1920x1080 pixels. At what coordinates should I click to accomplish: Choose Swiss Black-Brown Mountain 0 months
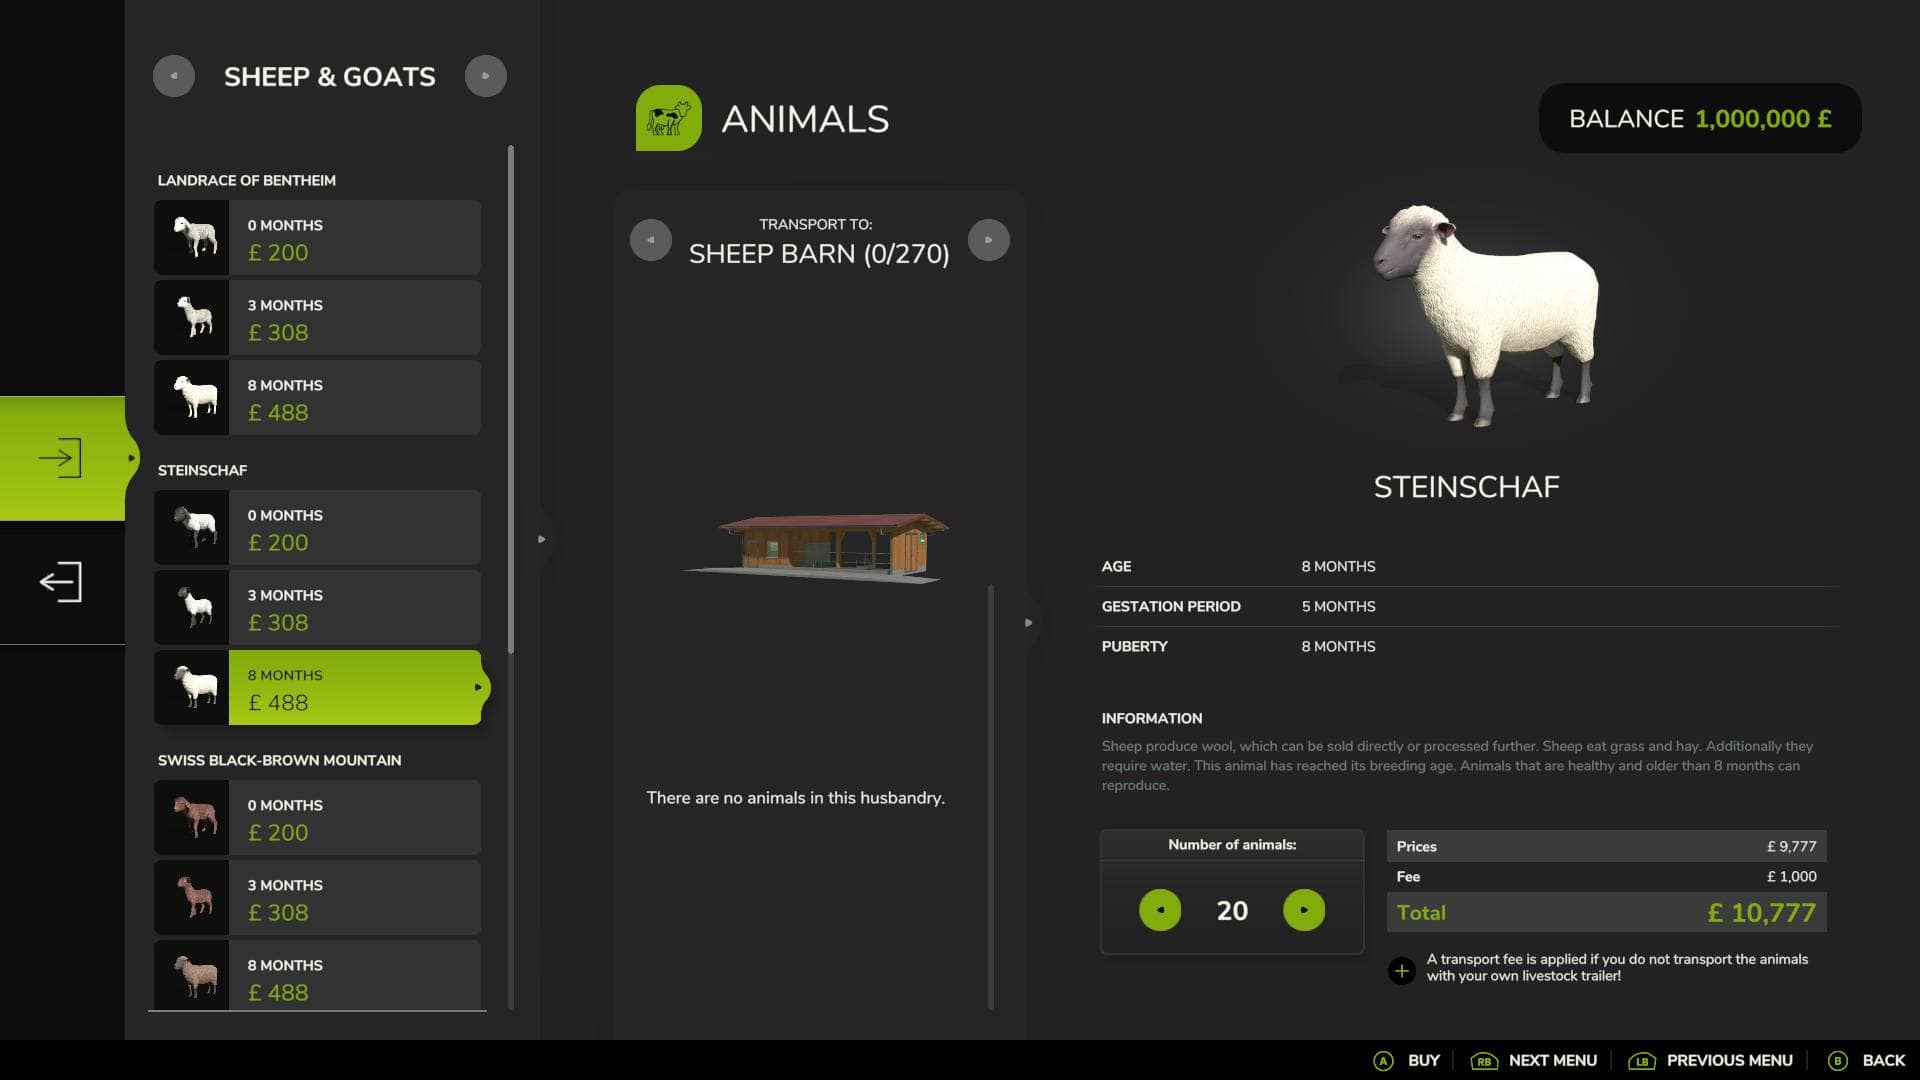pyautogui.click(x=318, y=818)
